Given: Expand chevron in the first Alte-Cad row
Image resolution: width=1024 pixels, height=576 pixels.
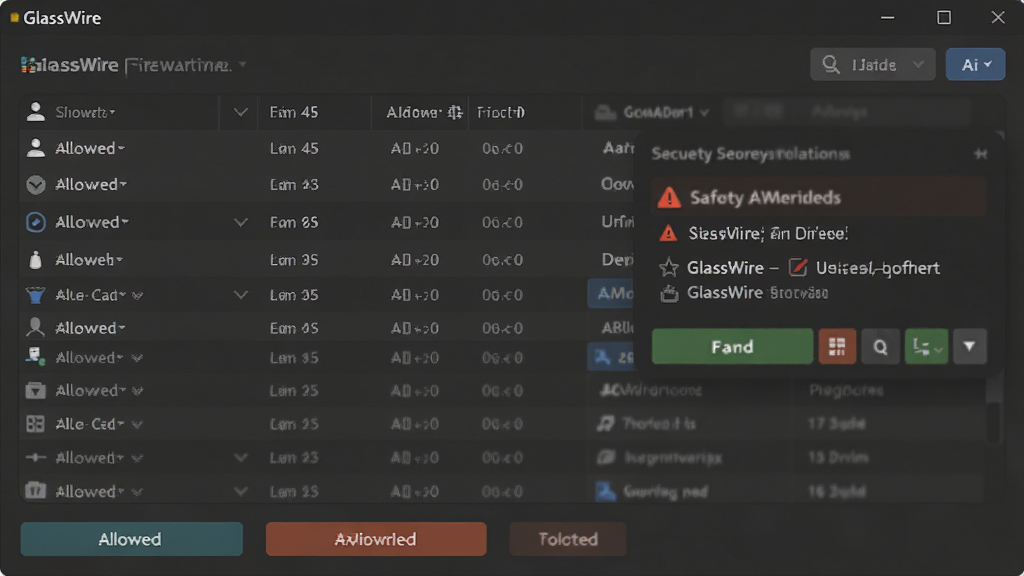Looking at the screenshot, I should click(x=241, y=295).
